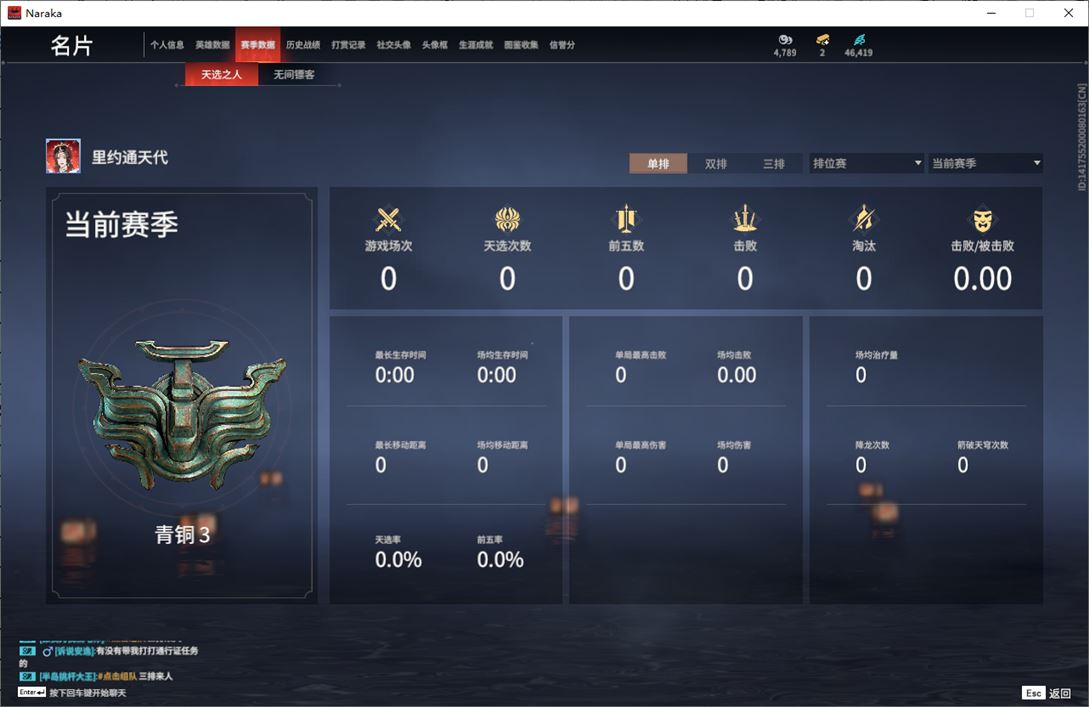Click 青铜 3 rank label
1089x707 pixels.
182,534
